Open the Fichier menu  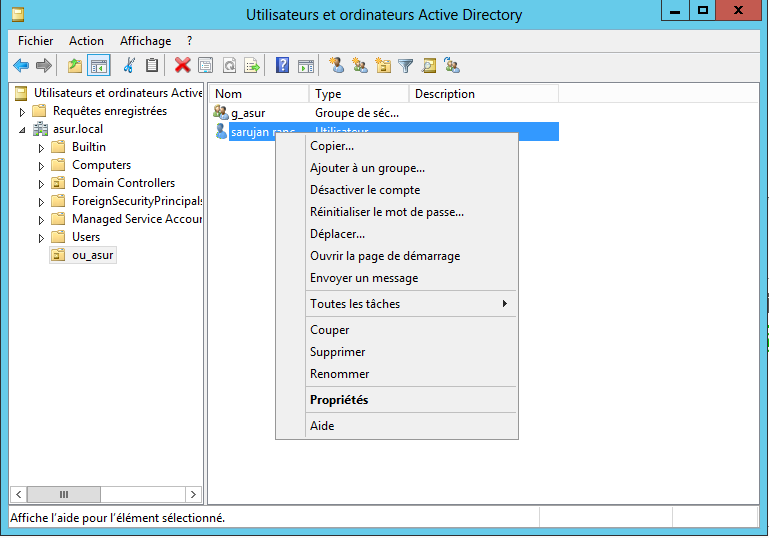click(35, 41)
